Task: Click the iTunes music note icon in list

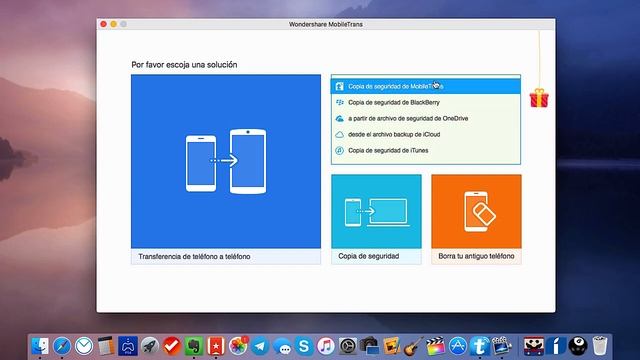Action: 340,150
